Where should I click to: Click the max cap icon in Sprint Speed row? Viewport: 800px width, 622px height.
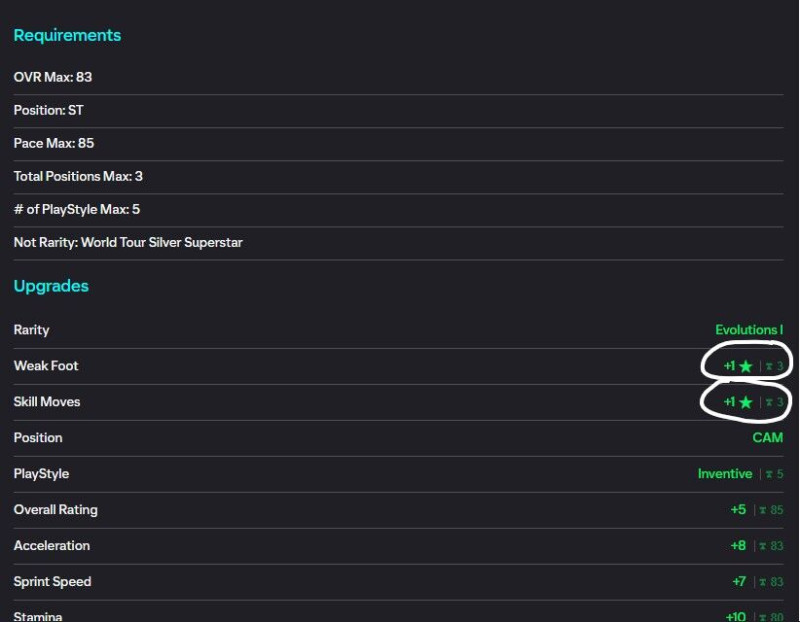pyautogui.click(x=762, y=583)
